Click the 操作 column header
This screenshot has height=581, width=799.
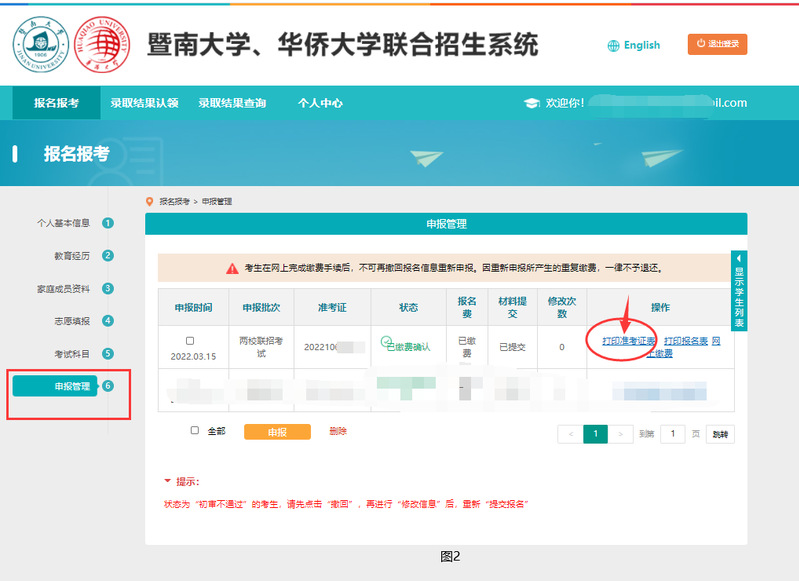tap(660, 307)
